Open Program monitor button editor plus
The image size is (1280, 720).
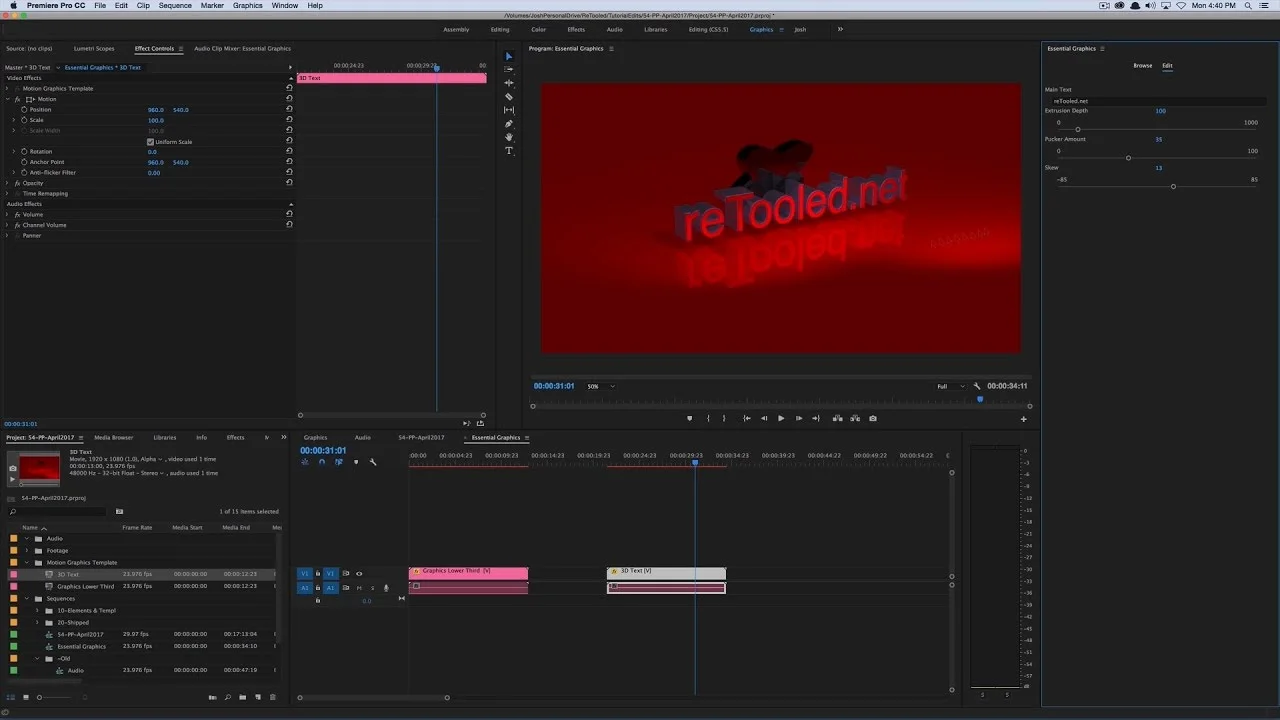click(1023, 419)
